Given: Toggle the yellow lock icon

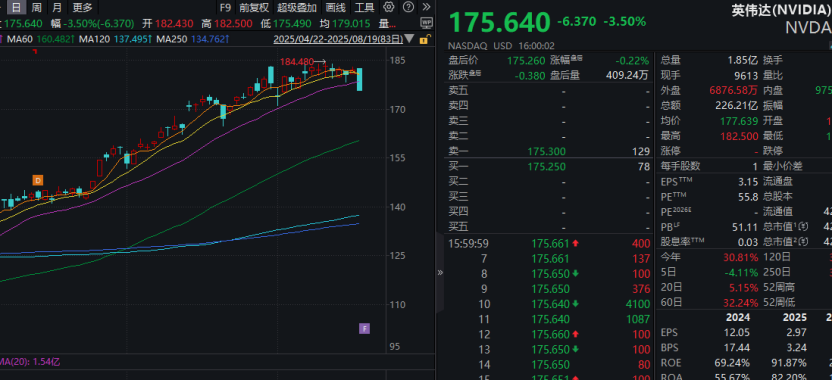Looking at the screenshot, I should click(x=423, y=39).
